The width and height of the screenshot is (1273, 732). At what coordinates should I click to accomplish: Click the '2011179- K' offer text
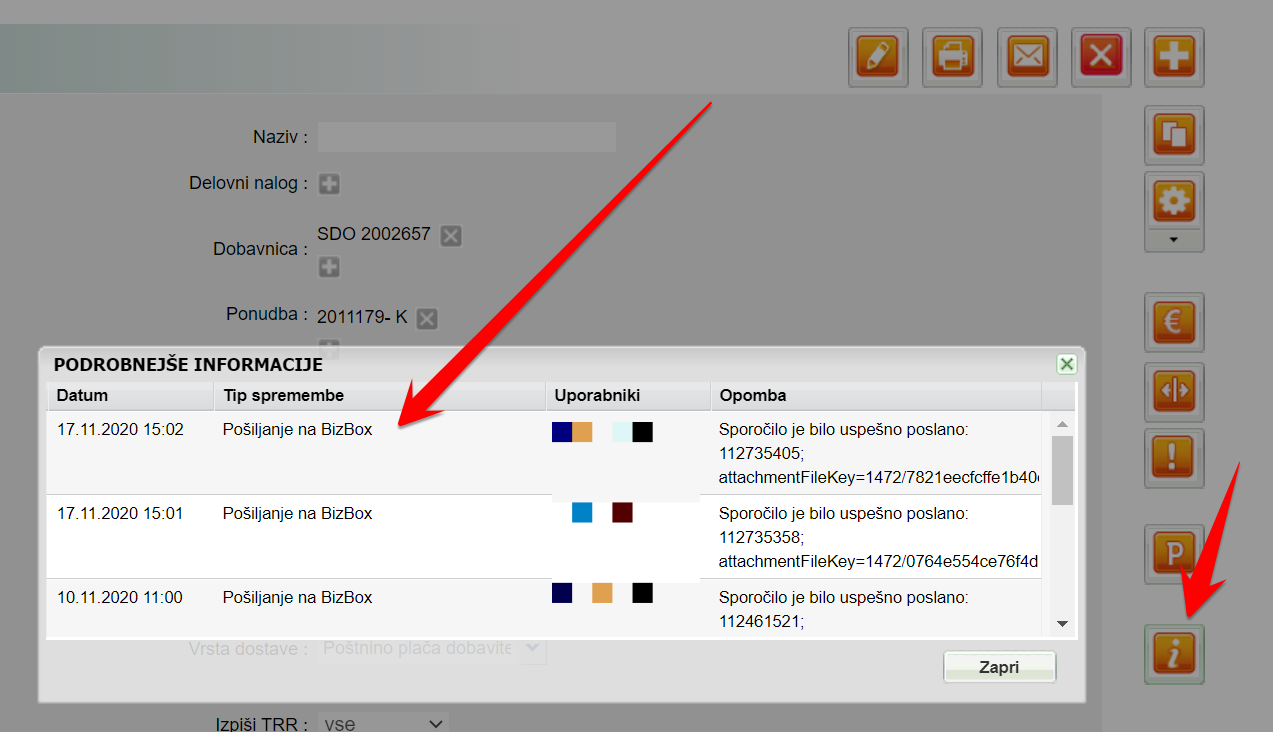pyautogui.click(x=362, y=318)
